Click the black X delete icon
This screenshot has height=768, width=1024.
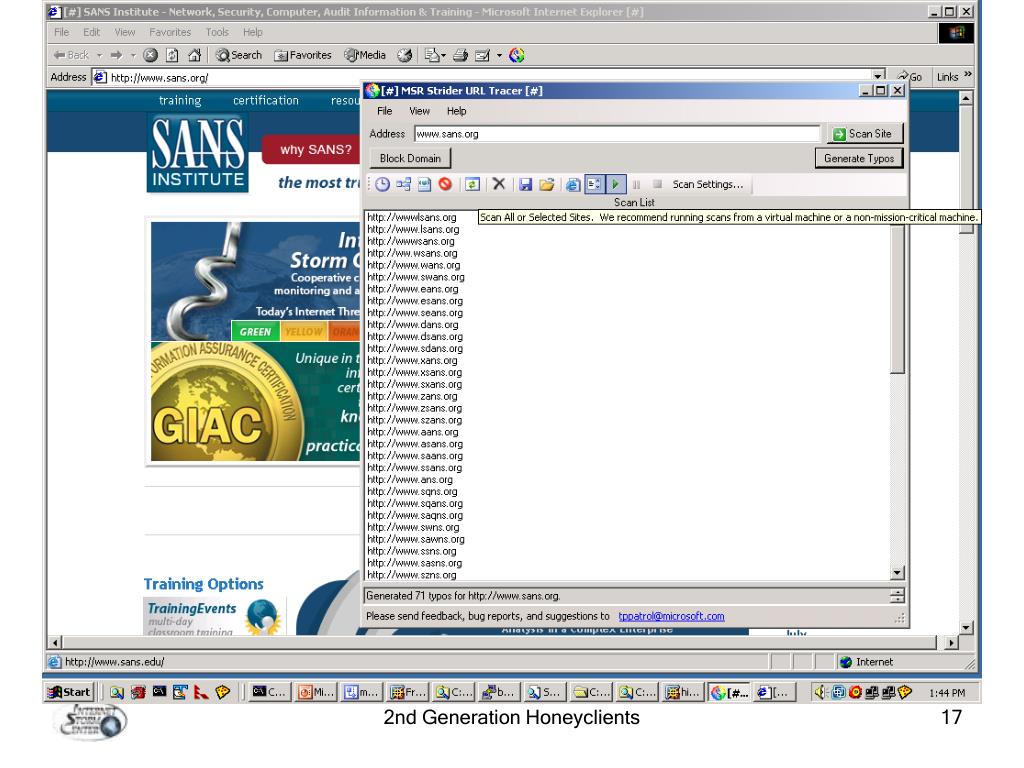click(x=499, y=184)
